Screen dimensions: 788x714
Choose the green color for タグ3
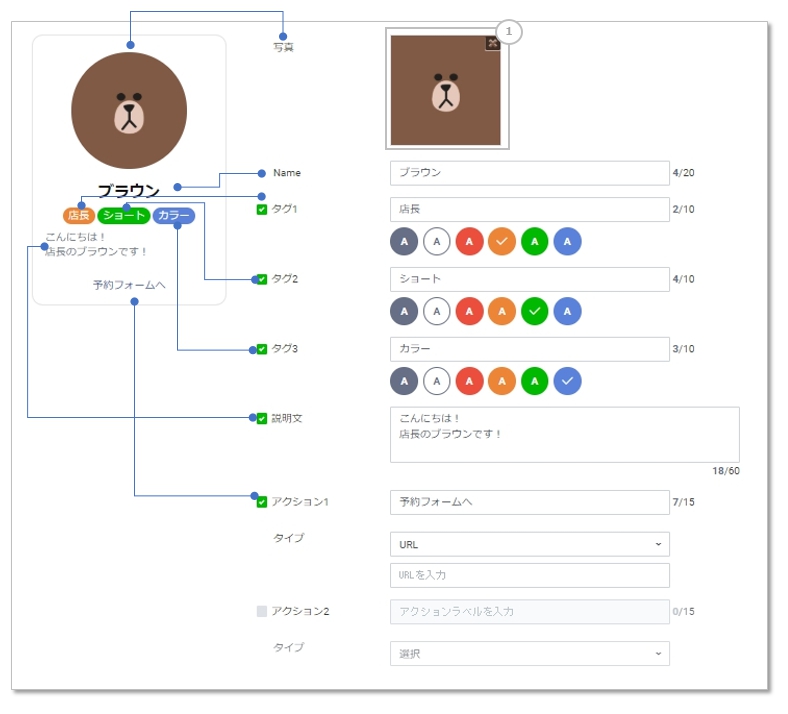click(534, 381)
